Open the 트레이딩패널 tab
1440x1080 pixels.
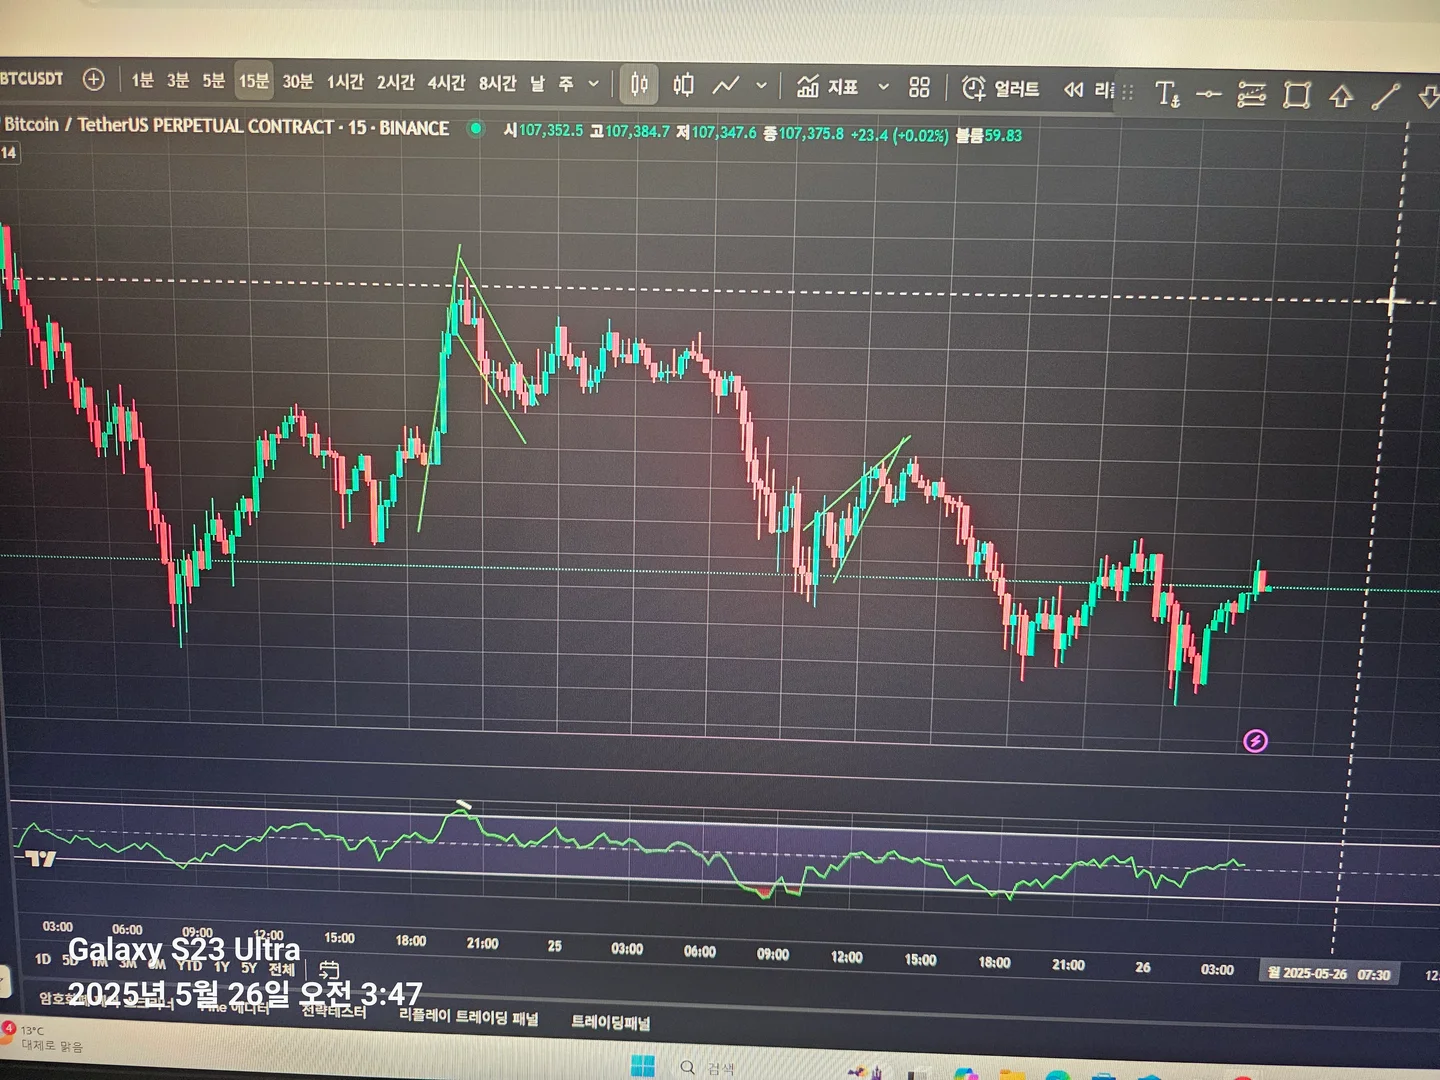(611, 1022)
